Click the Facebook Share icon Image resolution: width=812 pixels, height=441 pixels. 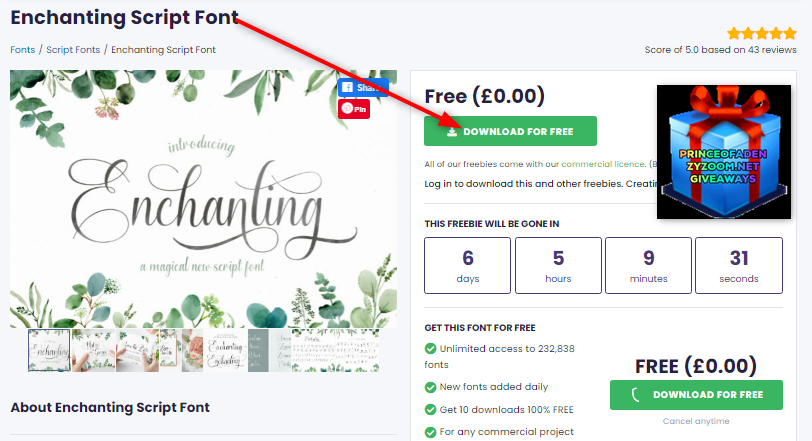coord(363,87)
